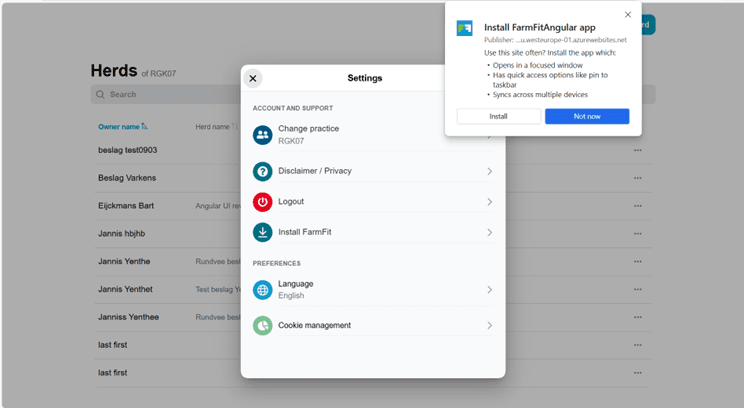The width and height of the screenshot is (744, 408).
Task: Open more options for beslag test0903
Action: click(638, 150)
